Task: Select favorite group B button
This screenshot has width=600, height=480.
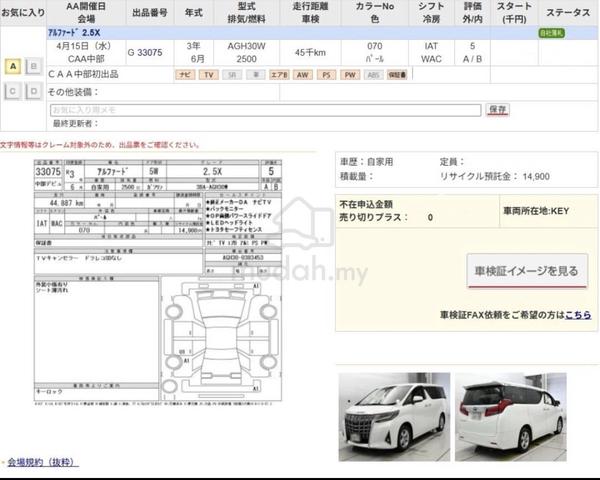Action: click(x=34, y=67)
